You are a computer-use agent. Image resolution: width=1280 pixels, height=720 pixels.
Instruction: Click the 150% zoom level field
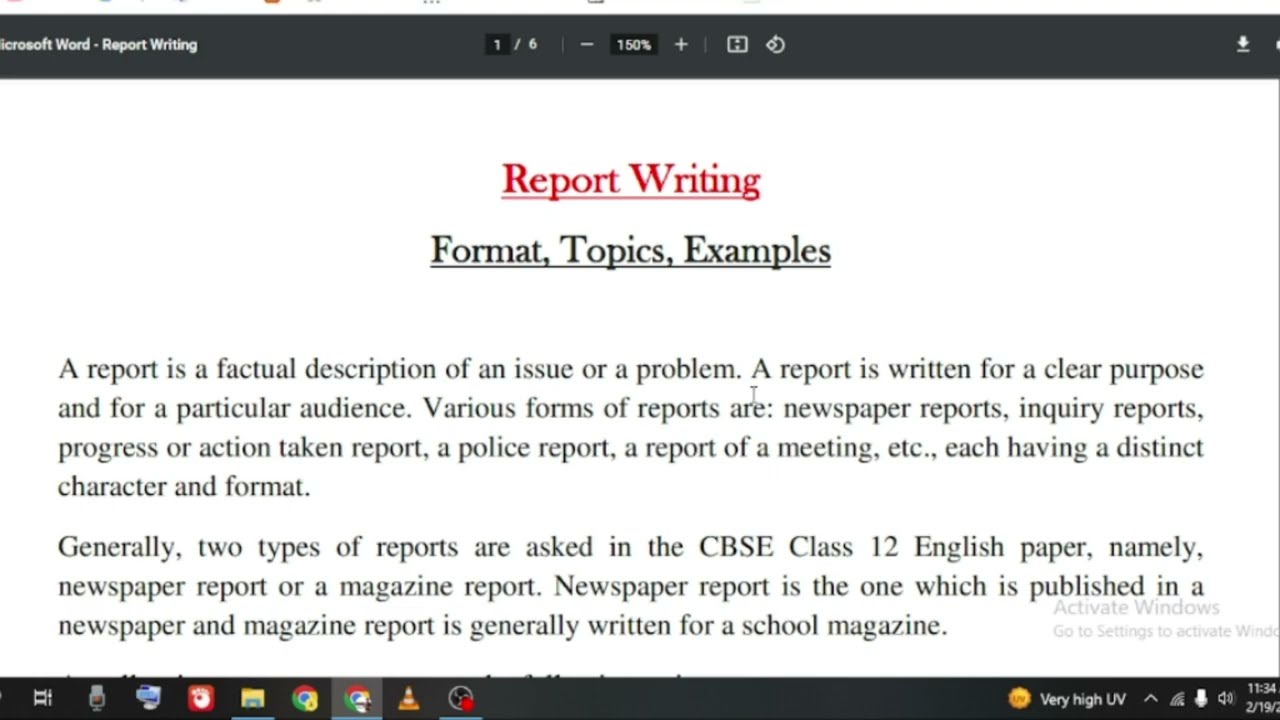point(633,44)
